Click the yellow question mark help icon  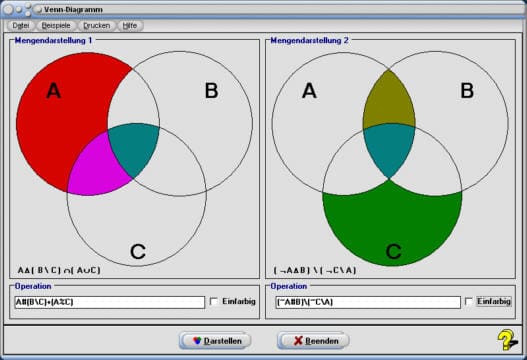tap(507, 340)
